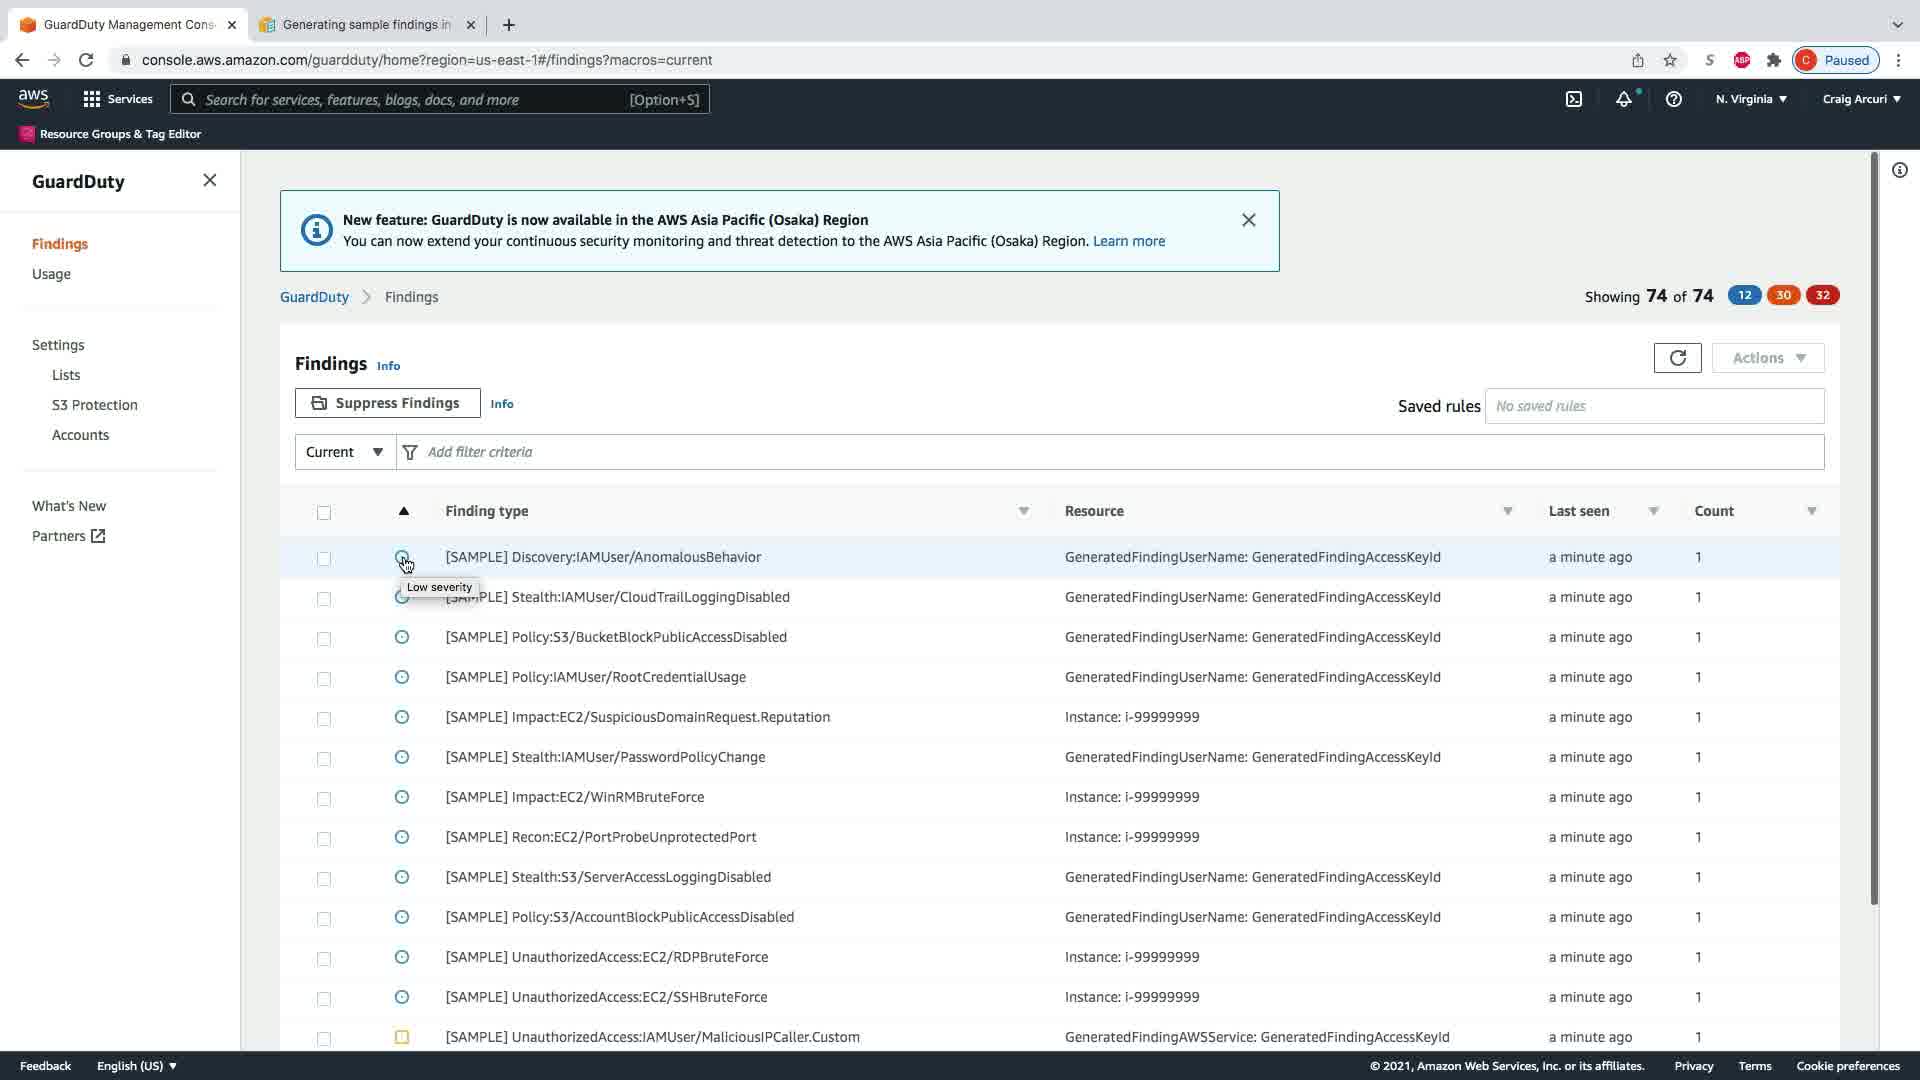
Task: Click the Suppress Findings button
Action: pyautogui.click(x=387, y=403)
